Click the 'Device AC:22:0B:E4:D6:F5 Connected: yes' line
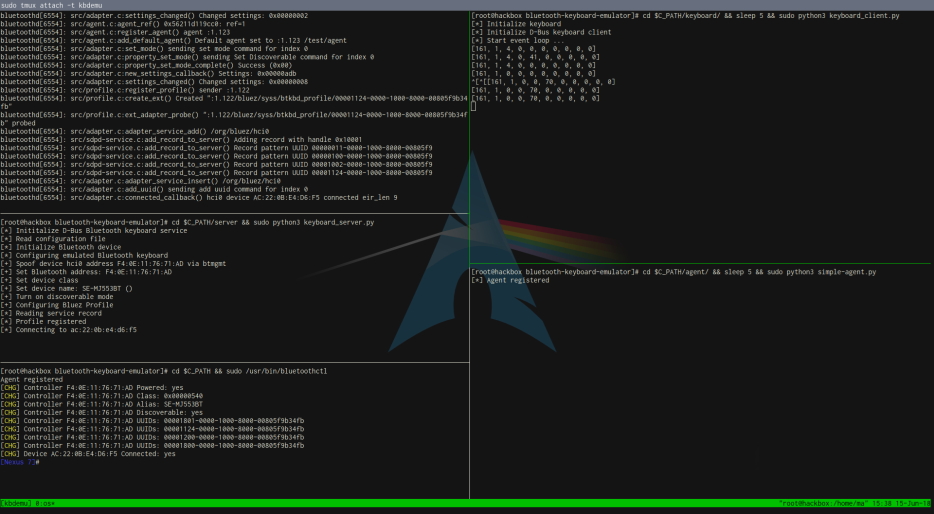The height and width of the screenshot is (514, 934). pos(88,454)
